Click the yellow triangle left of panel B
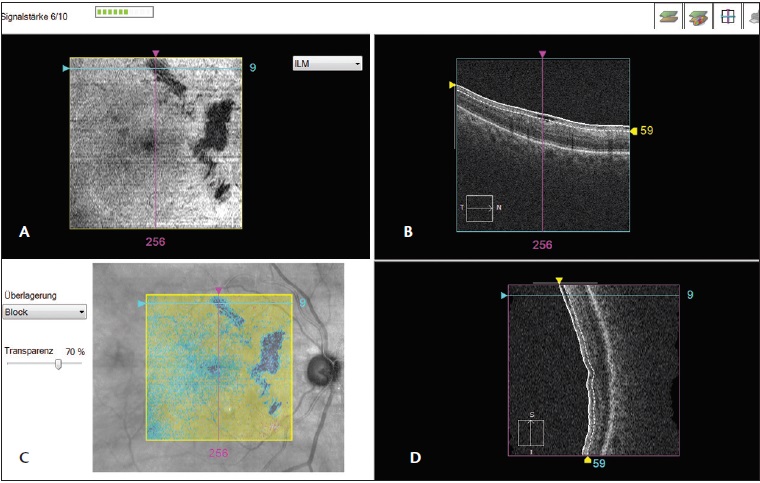The height and width of the screenshot is (483, 760). [452, 86]
